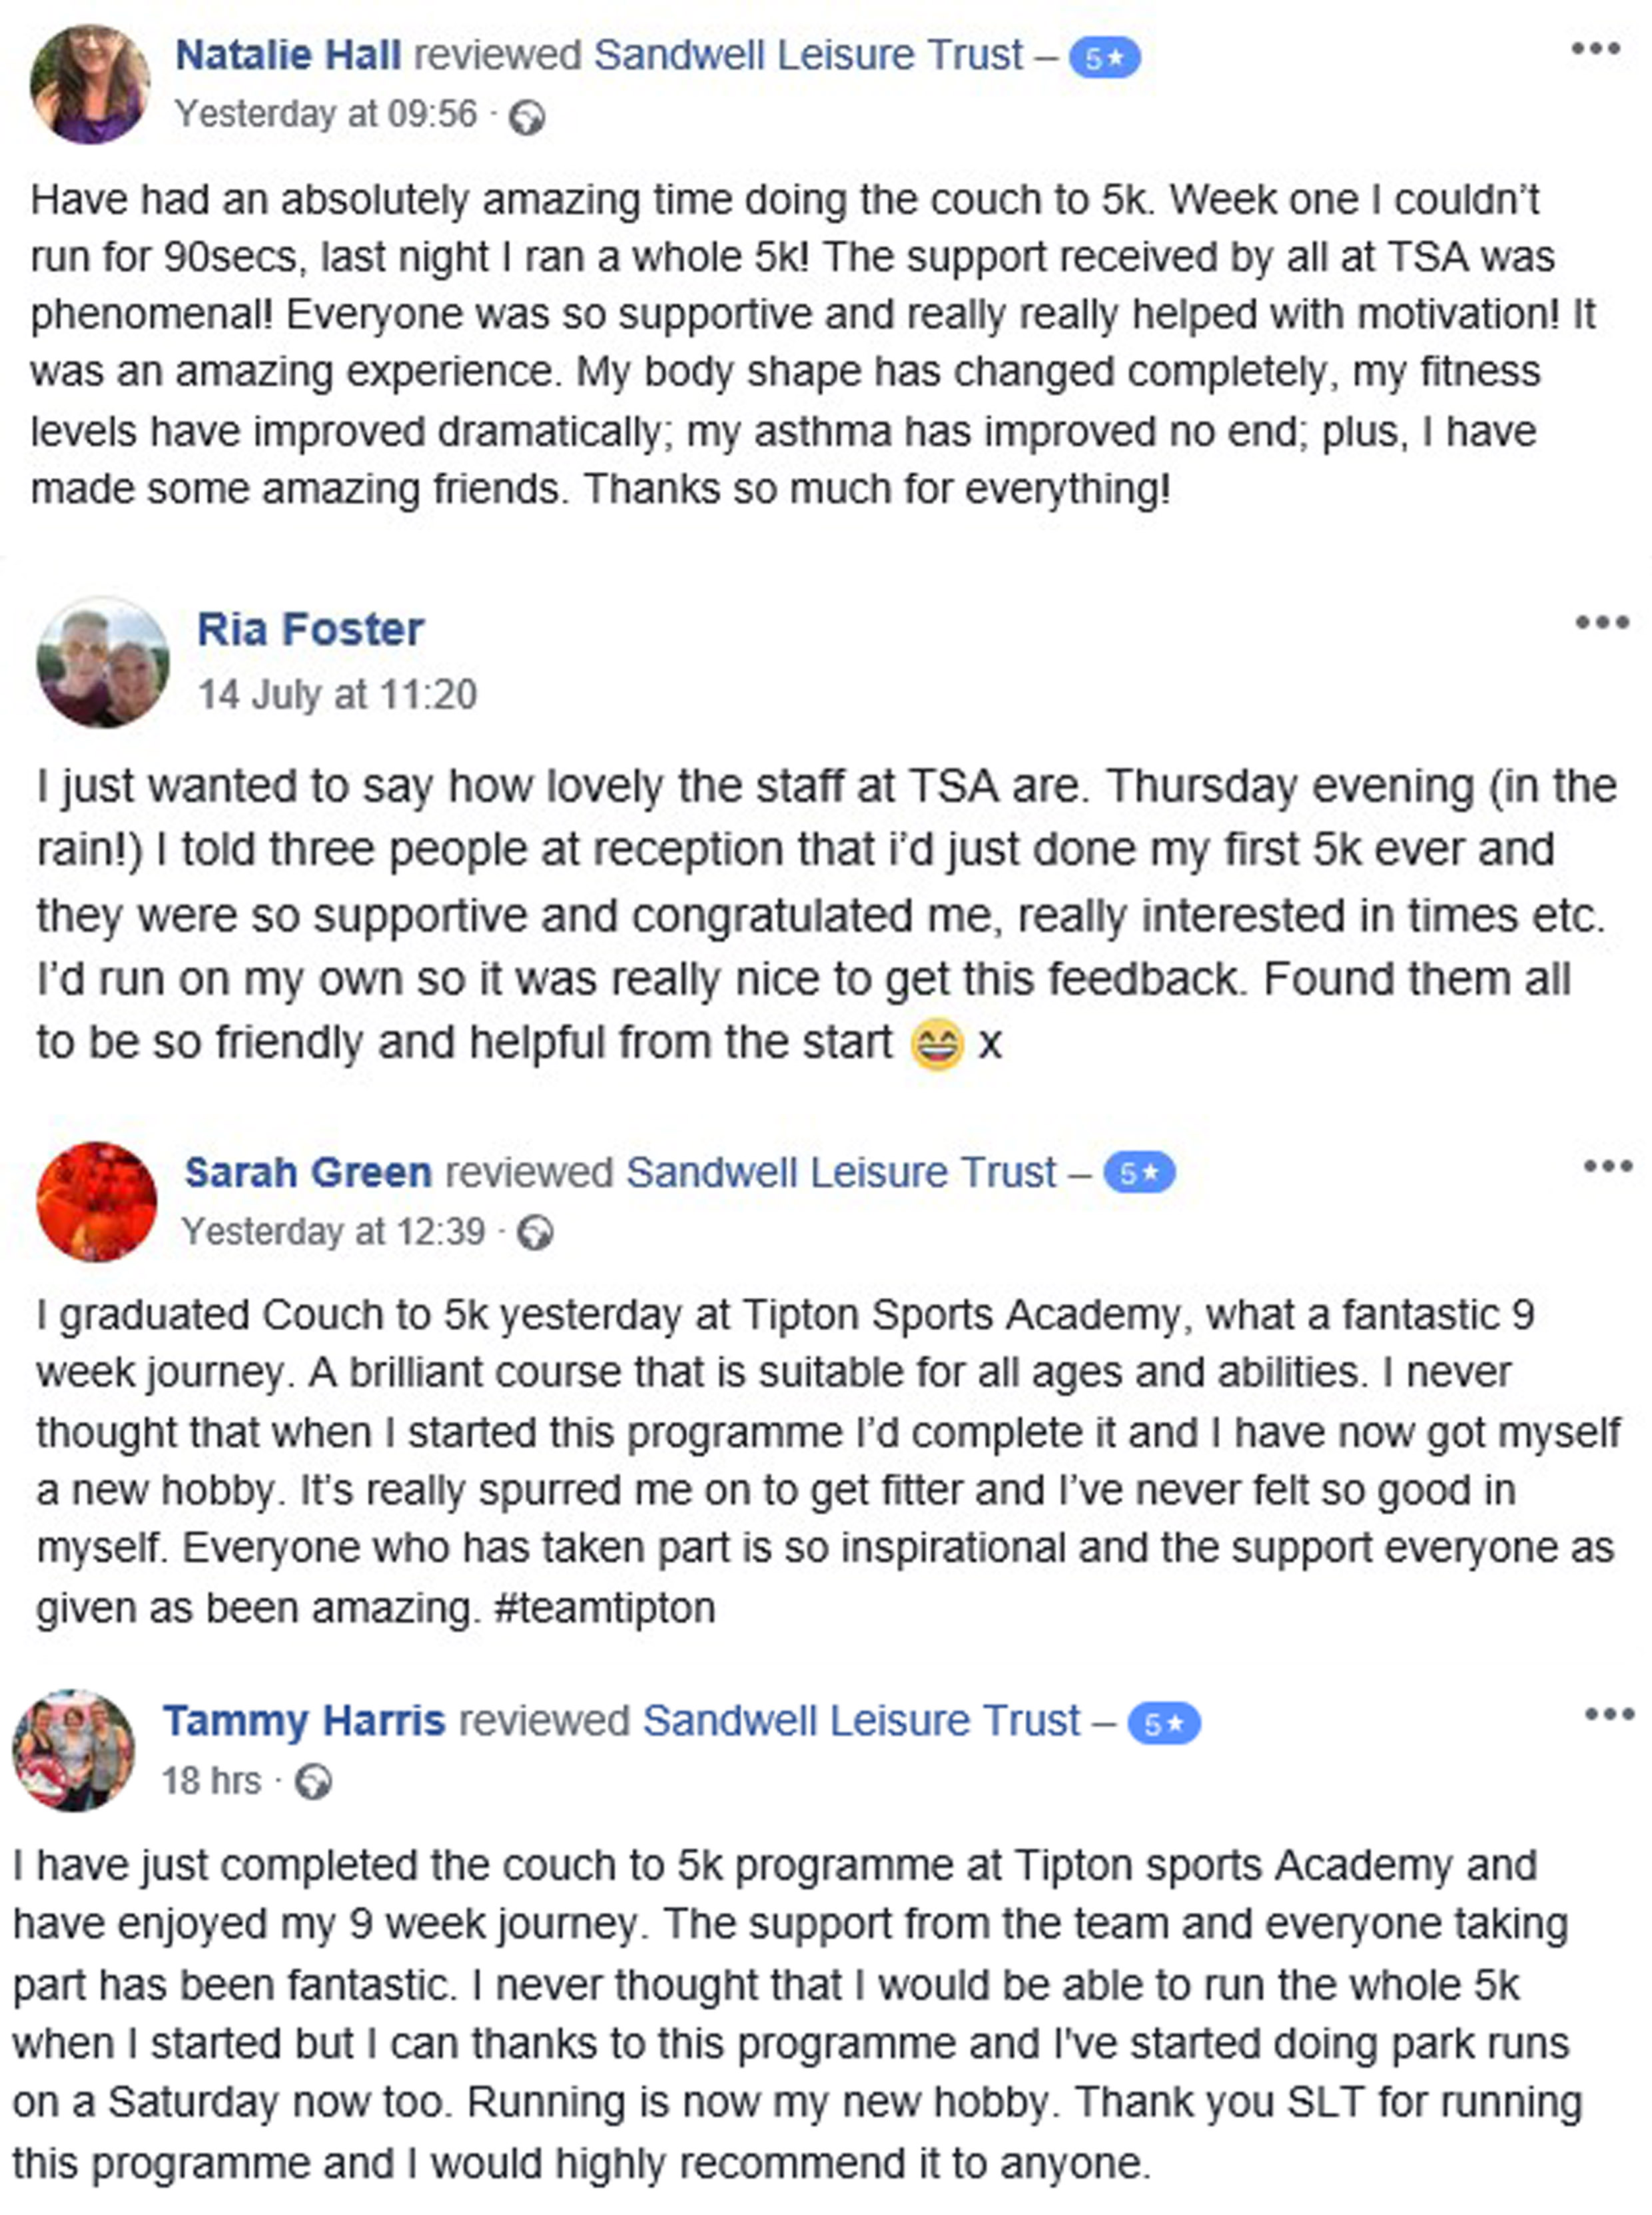
Task: Click the 5-star badge on Natalie's review
Action: click(x=1104, y=59)
